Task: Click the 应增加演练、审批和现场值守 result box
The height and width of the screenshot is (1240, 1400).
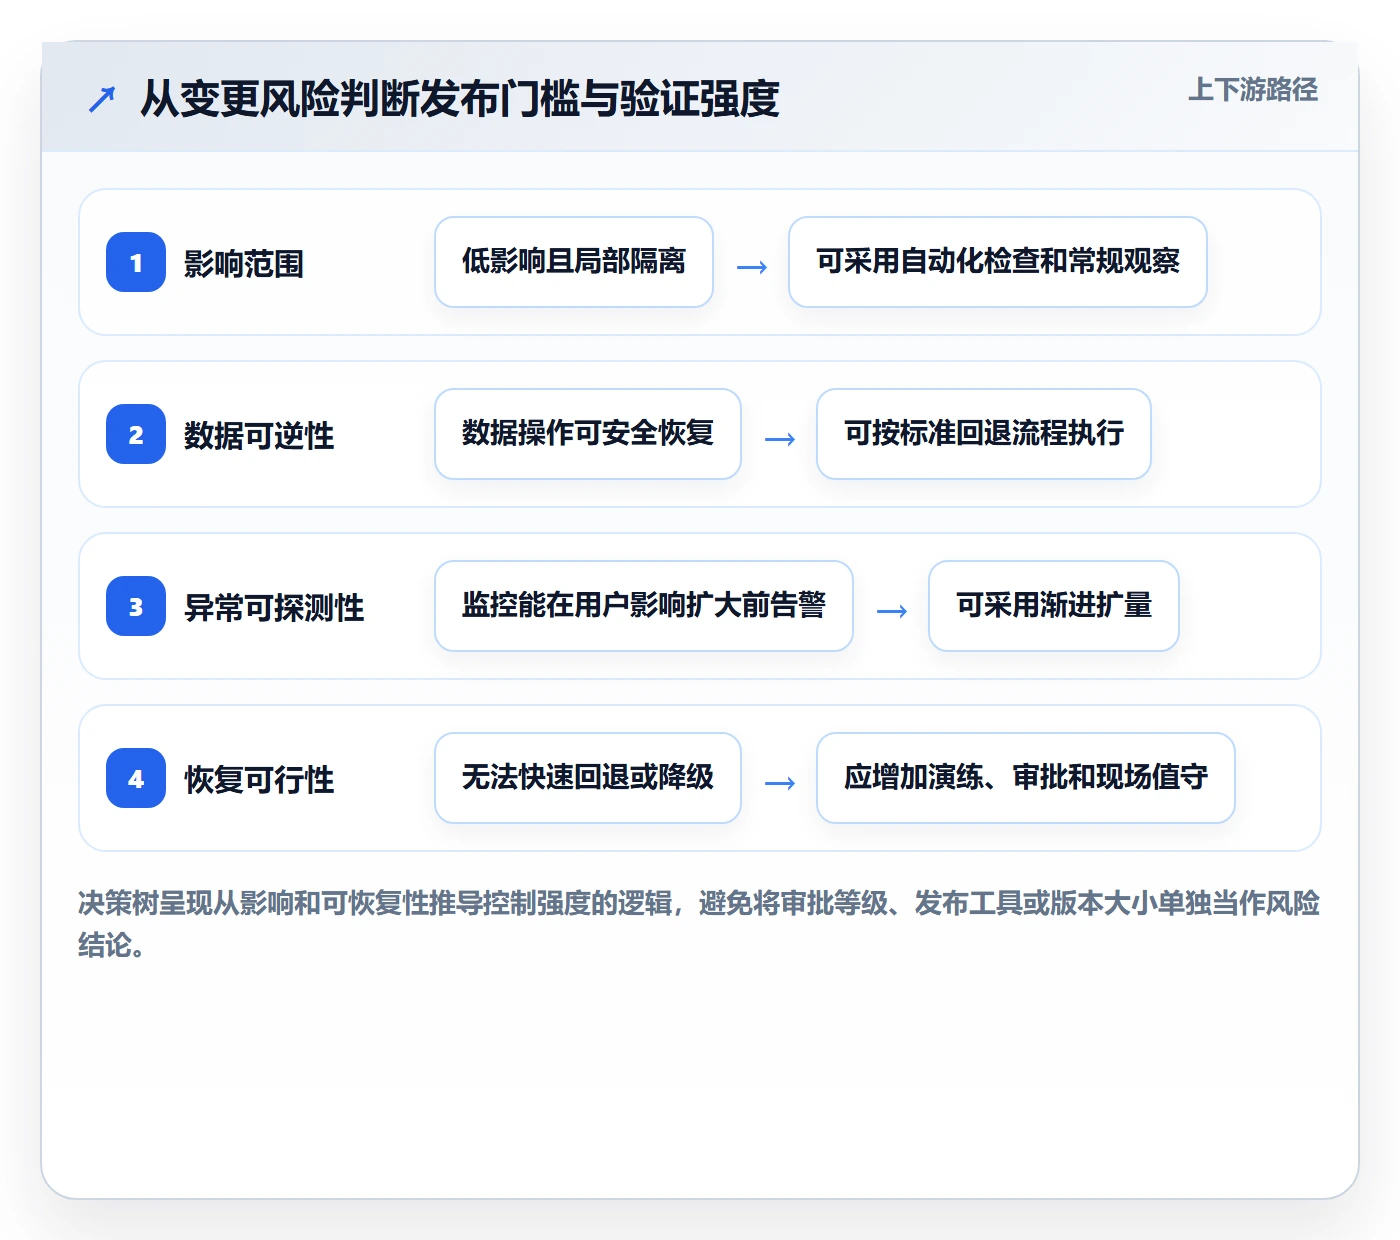Action: point(1026,778)
